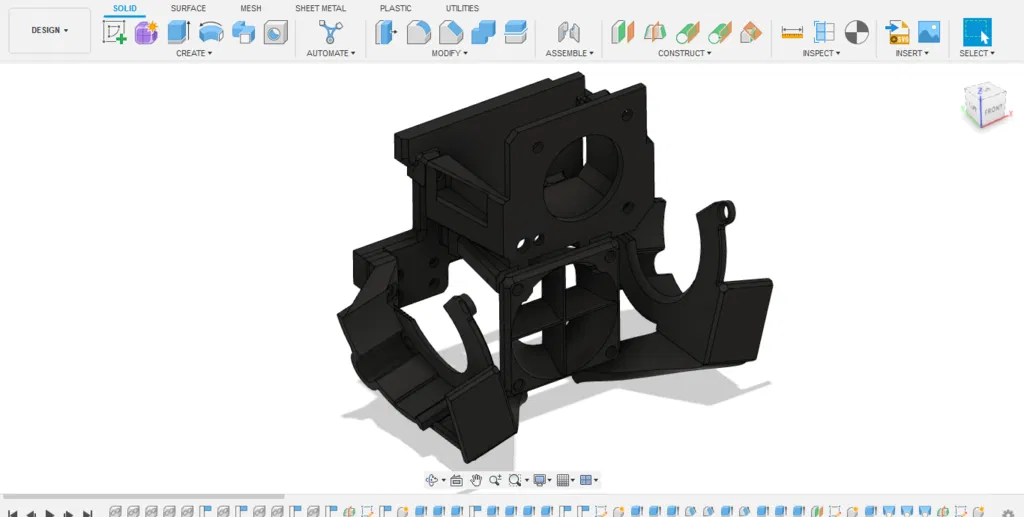Click the Plane Through Points construct icon
1024x517 pixels.
click(752, 32)
